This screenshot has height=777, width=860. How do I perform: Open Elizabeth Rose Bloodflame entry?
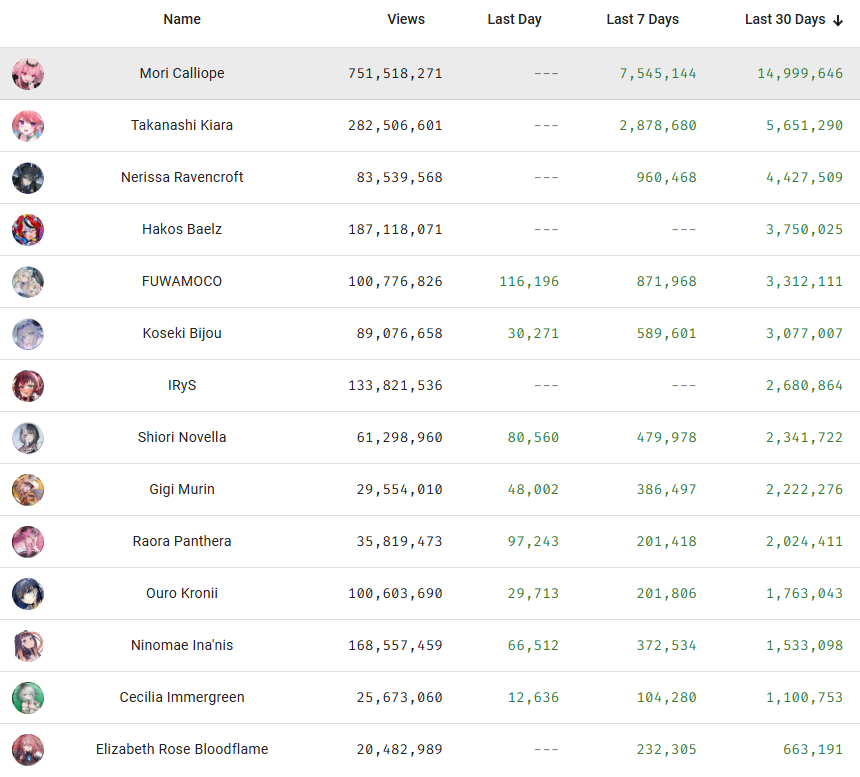[182, 749]
